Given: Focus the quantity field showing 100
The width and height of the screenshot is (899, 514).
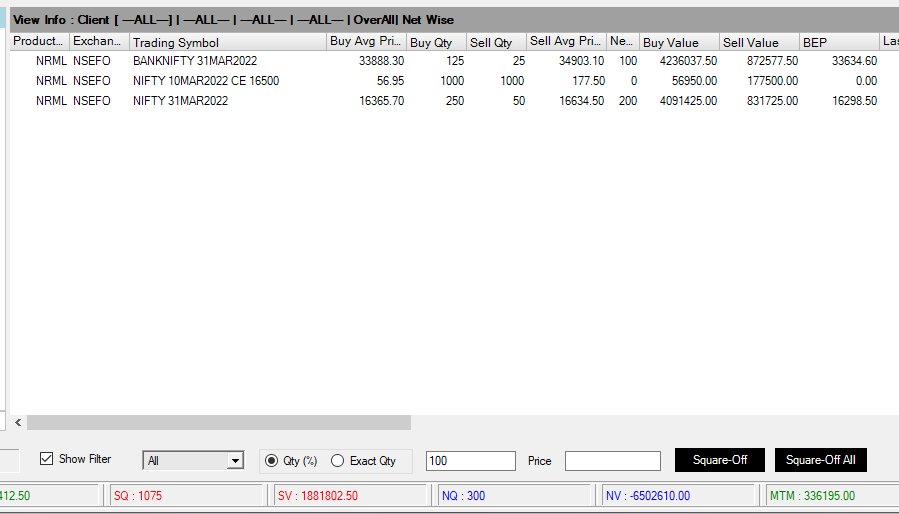Looking at the screenshot, I should pos(471,461).
